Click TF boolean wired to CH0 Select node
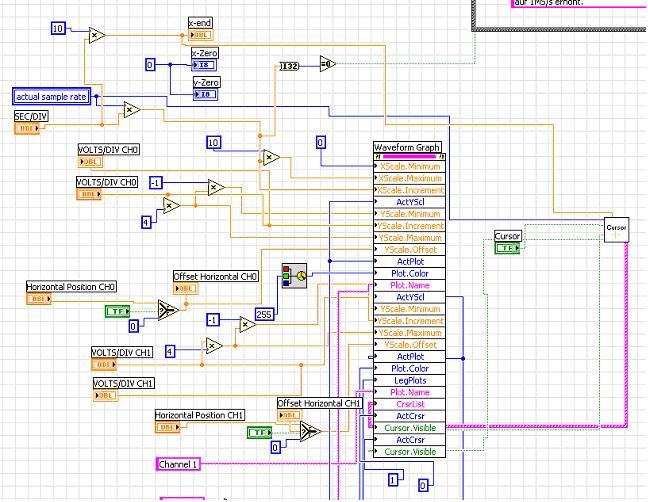Viewport: 648px width, 502px height. click(x=118, y=311)
